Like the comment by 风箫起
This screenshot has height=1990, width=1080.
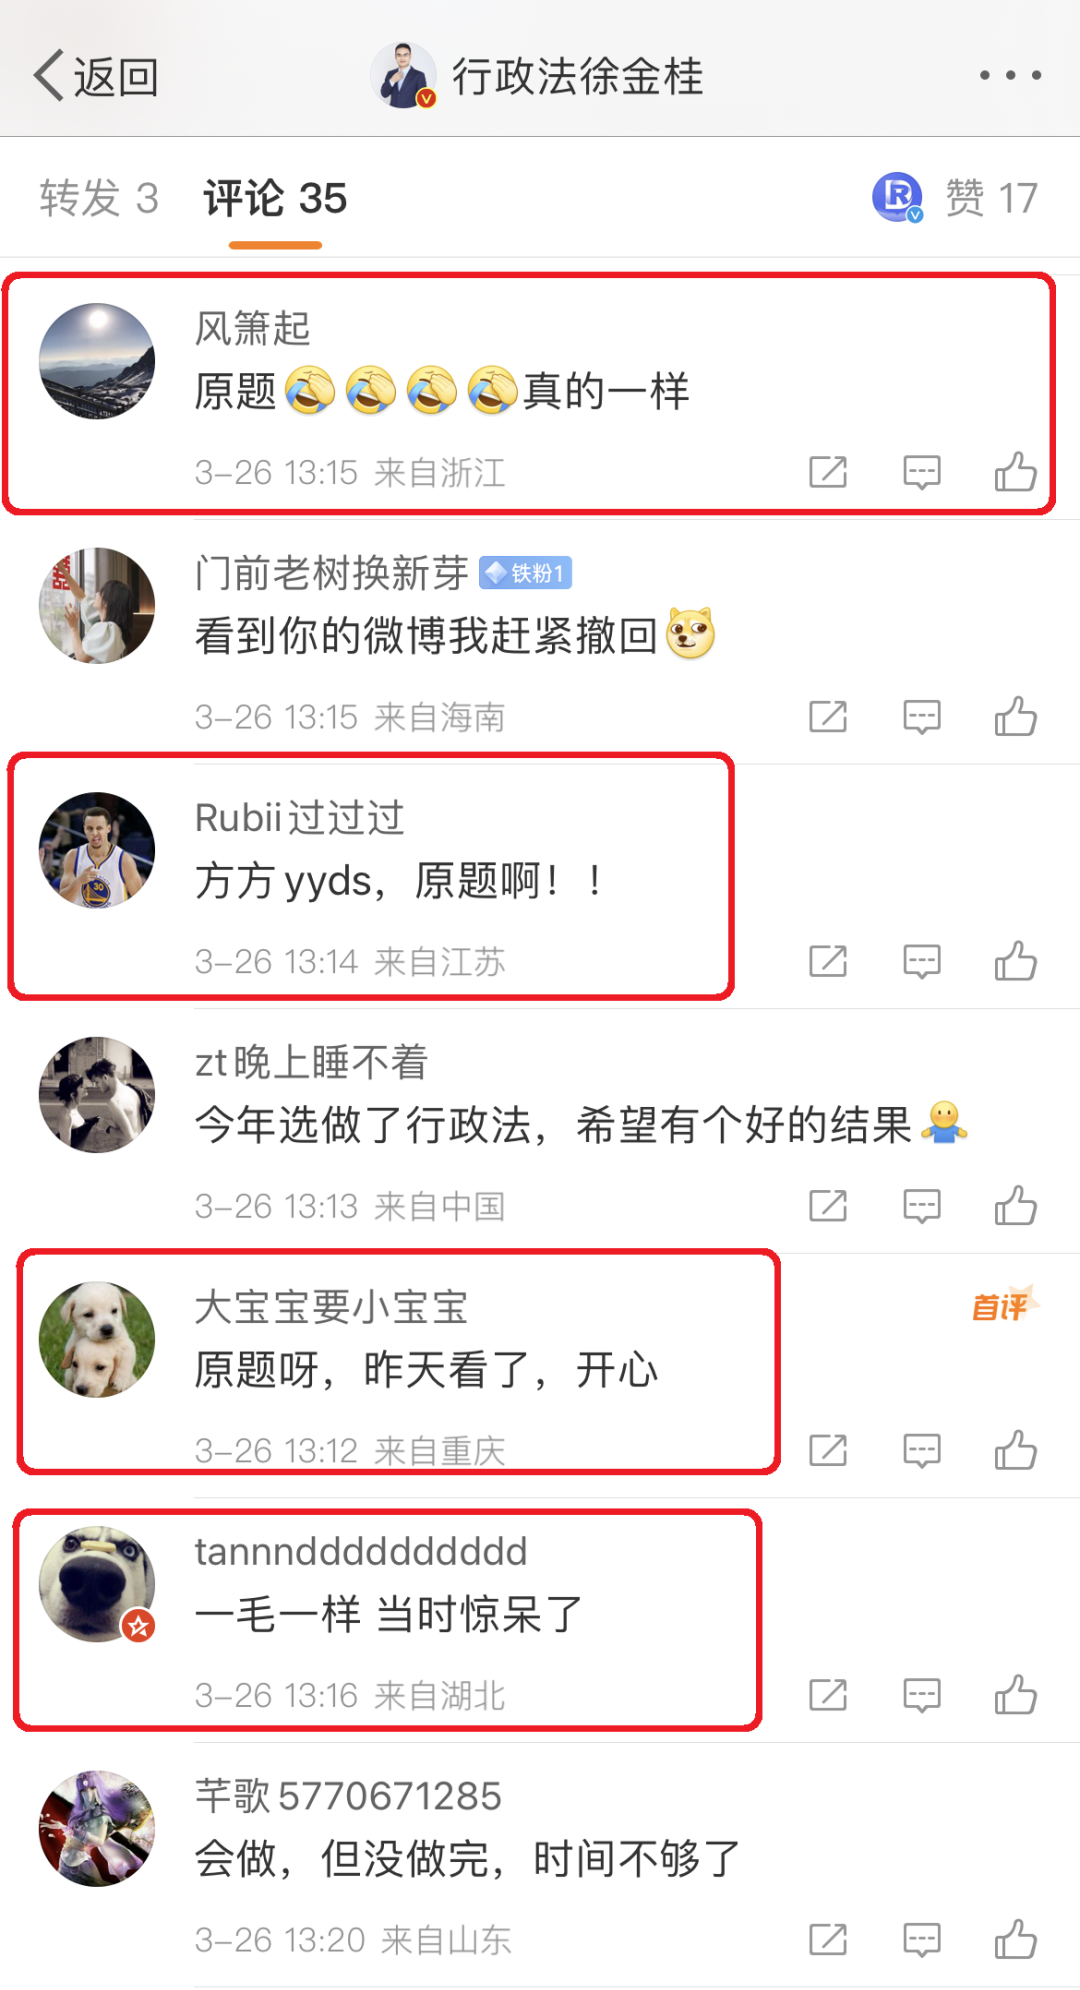click(x=1015, y=471)
